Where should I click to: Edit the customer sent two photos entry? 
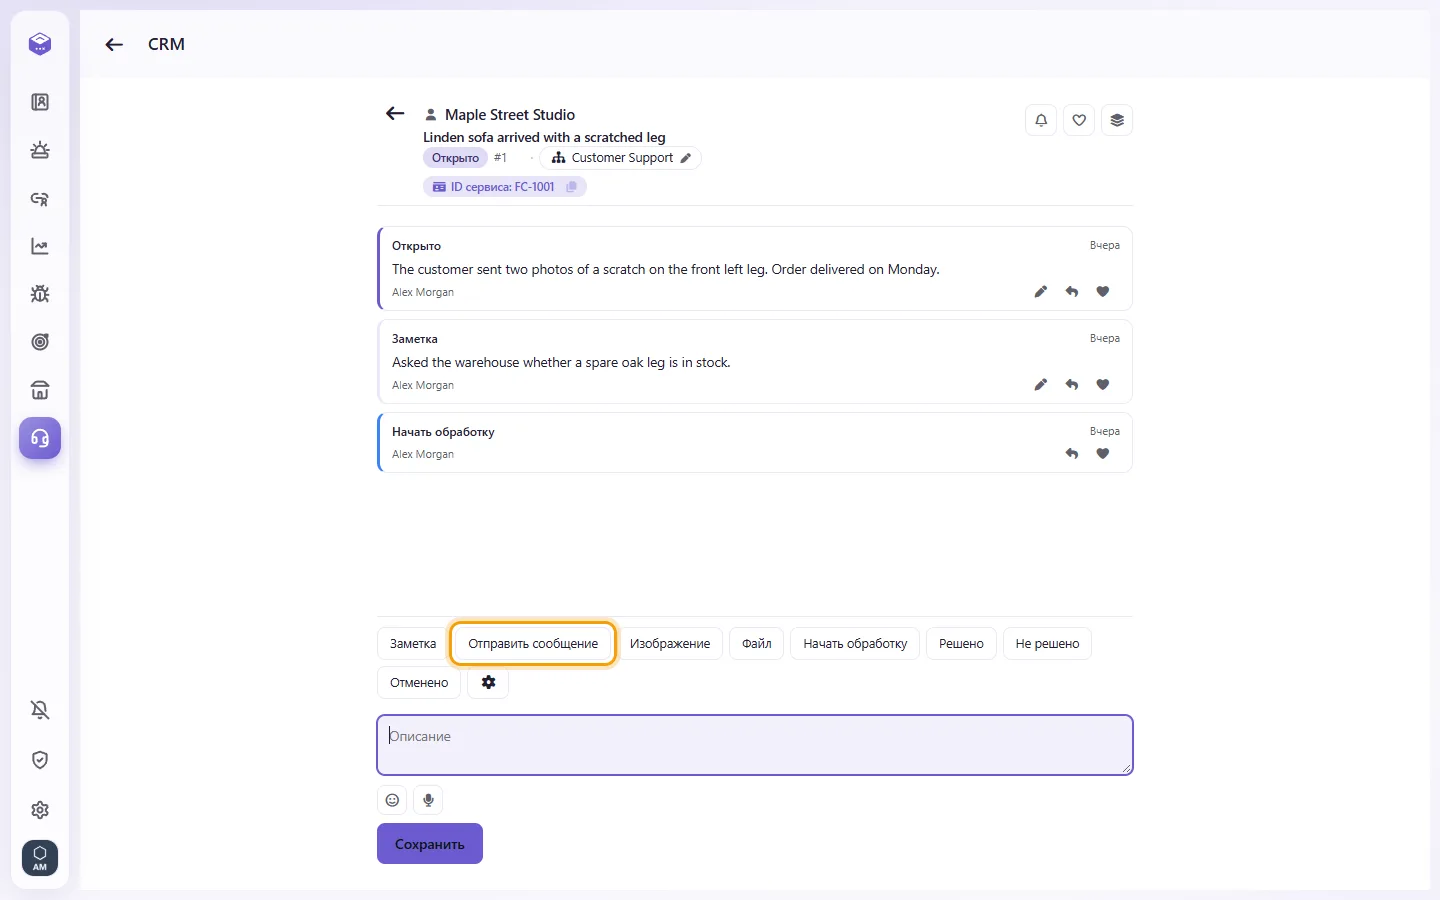(x=1041, y=292)
